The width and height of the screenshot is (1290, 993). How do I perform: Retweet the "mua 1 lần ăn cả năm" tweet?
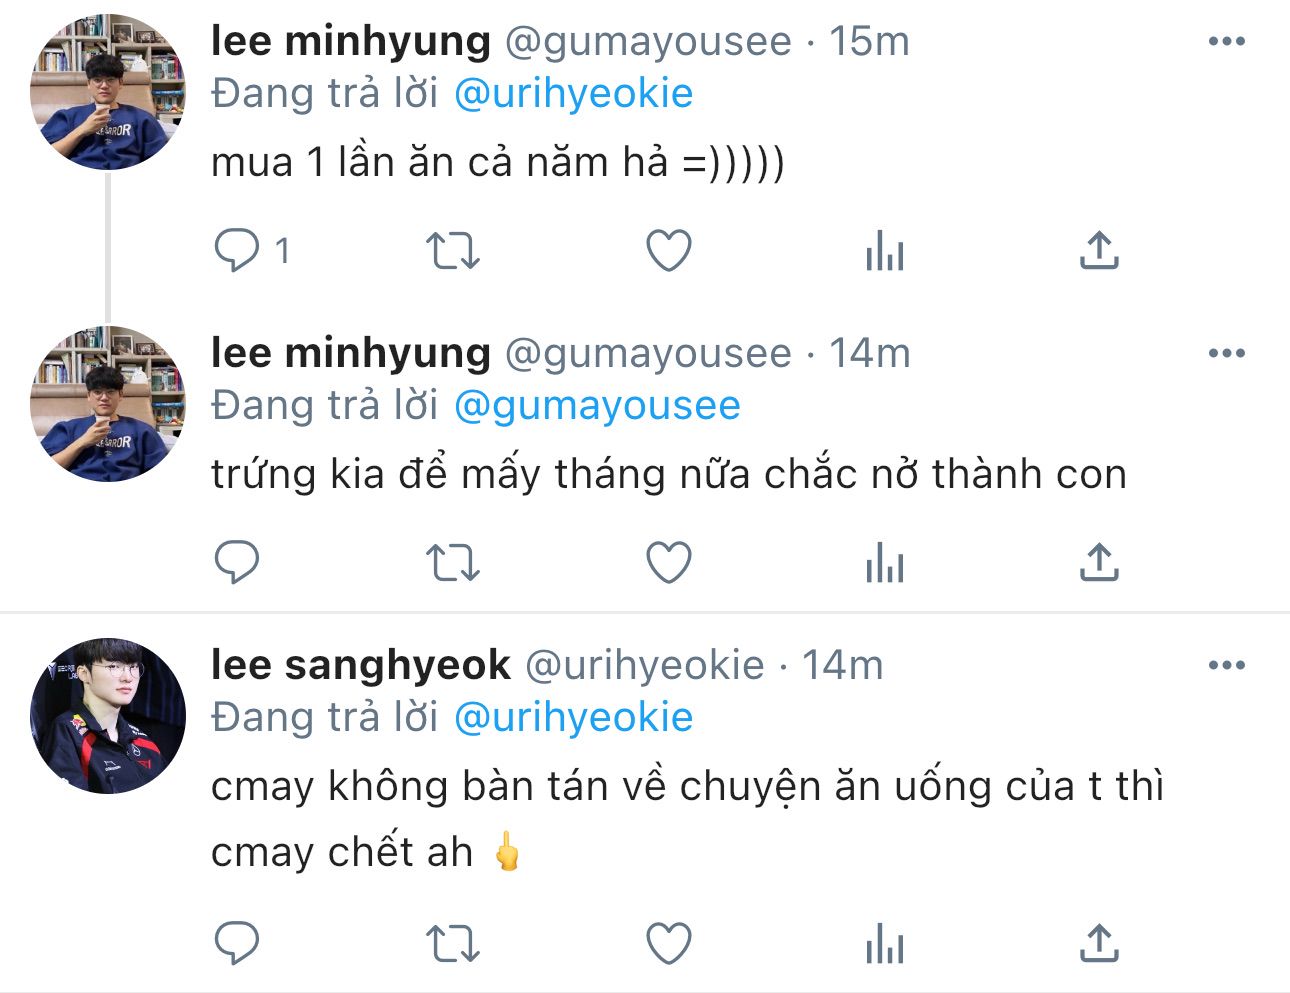click(x=453, y=251)
